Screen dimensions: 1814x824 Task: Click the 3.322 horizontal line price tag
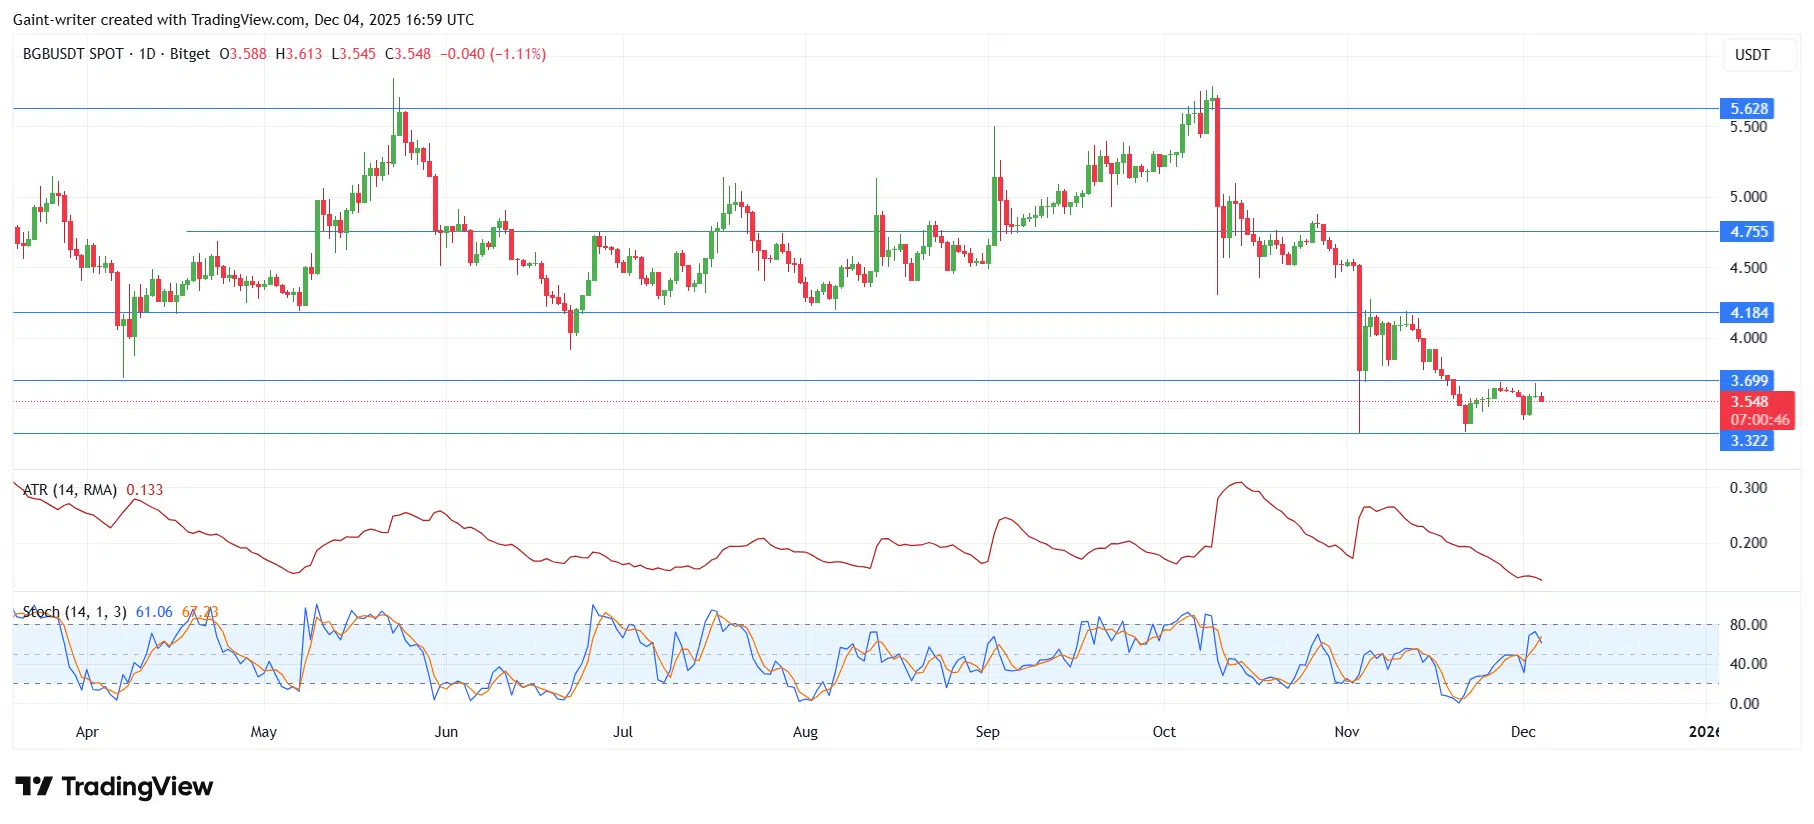click(1747, 441)
